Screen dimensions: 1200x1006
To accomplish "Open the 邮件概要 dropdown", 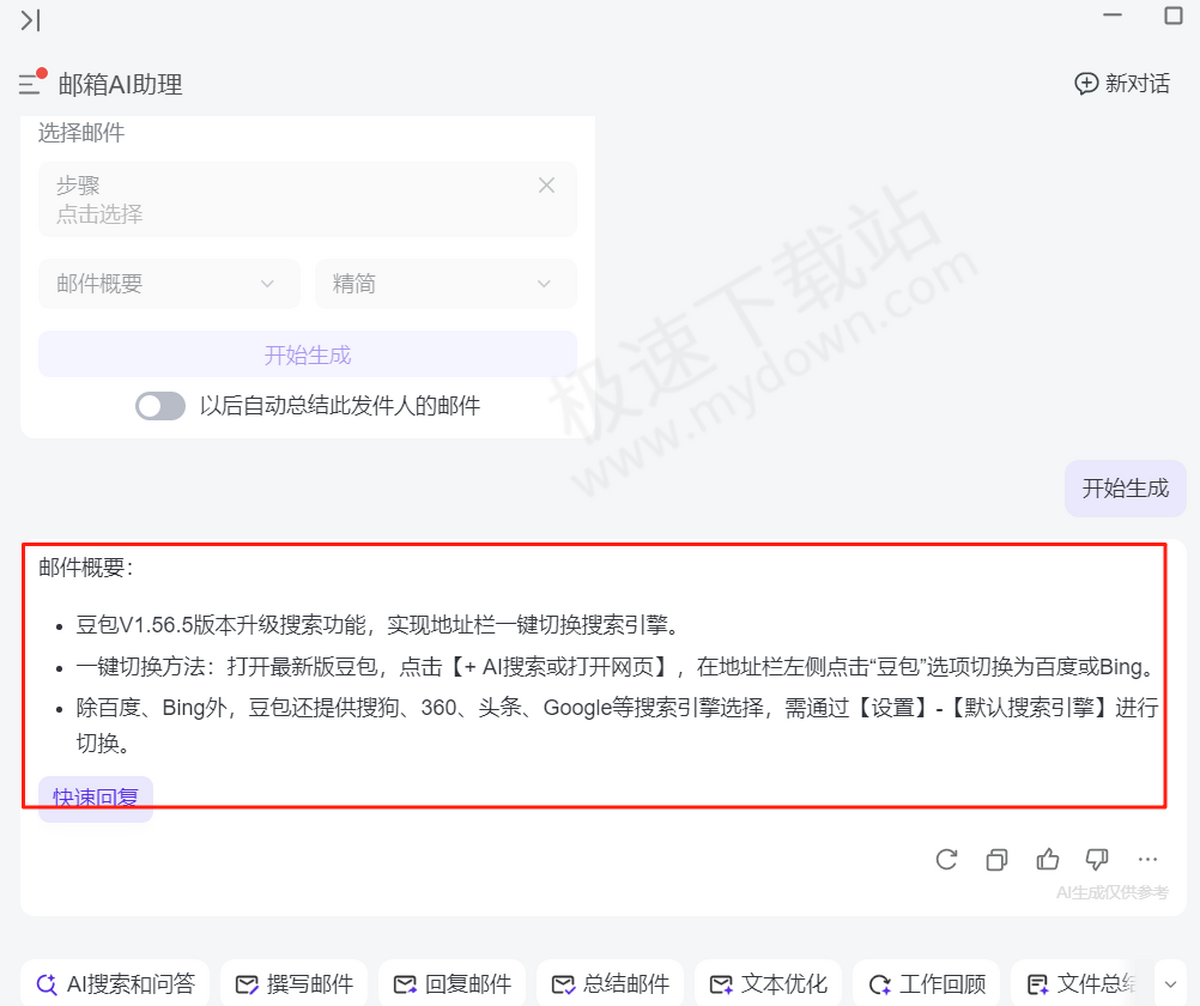I will [x=168, y=284].
